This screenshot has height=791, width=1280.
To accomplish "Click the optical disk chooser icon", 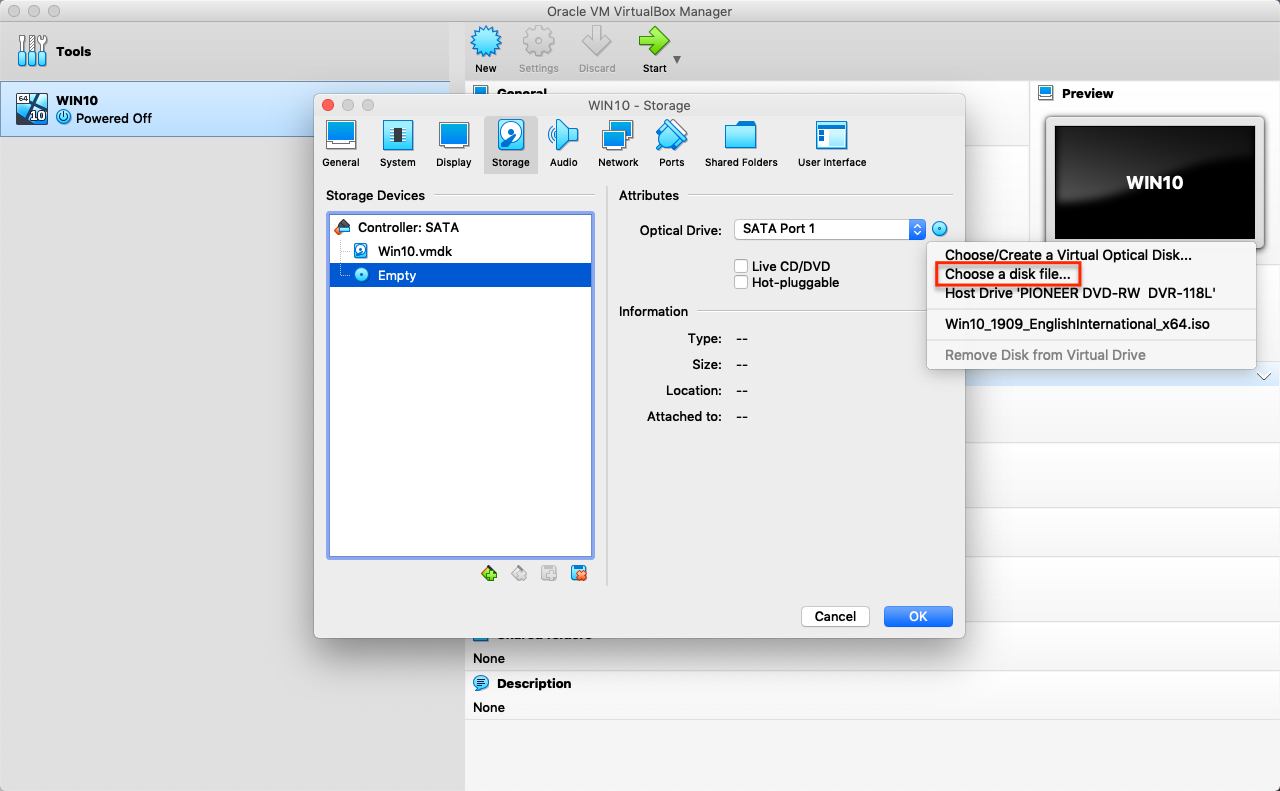I will point(939,229).
